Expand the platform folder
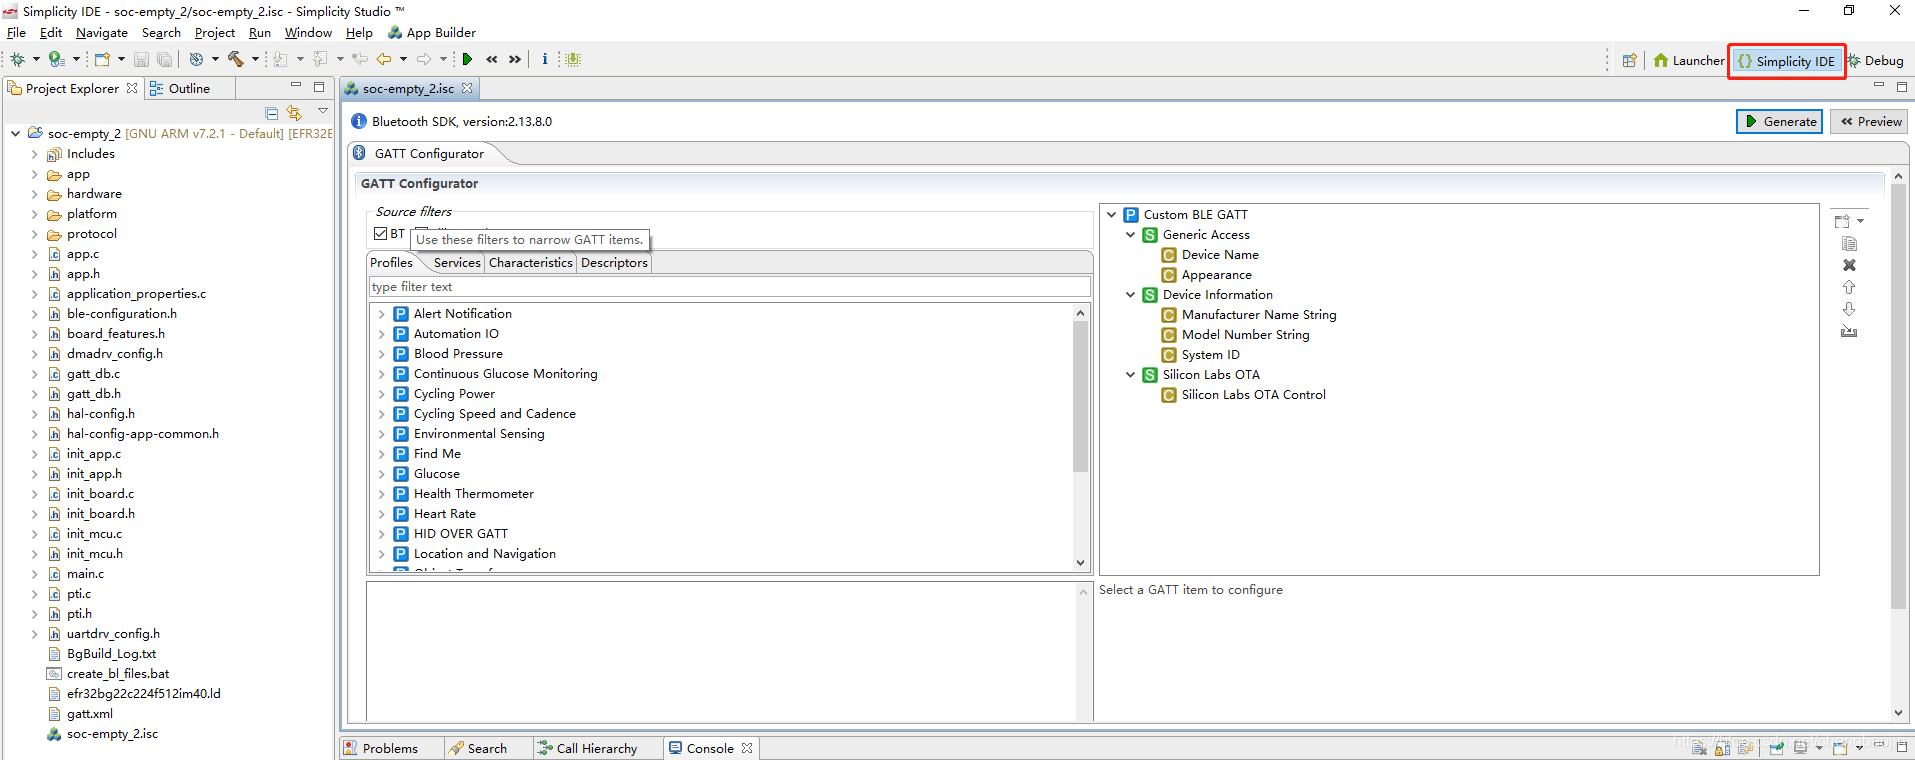 pos(34,214)
